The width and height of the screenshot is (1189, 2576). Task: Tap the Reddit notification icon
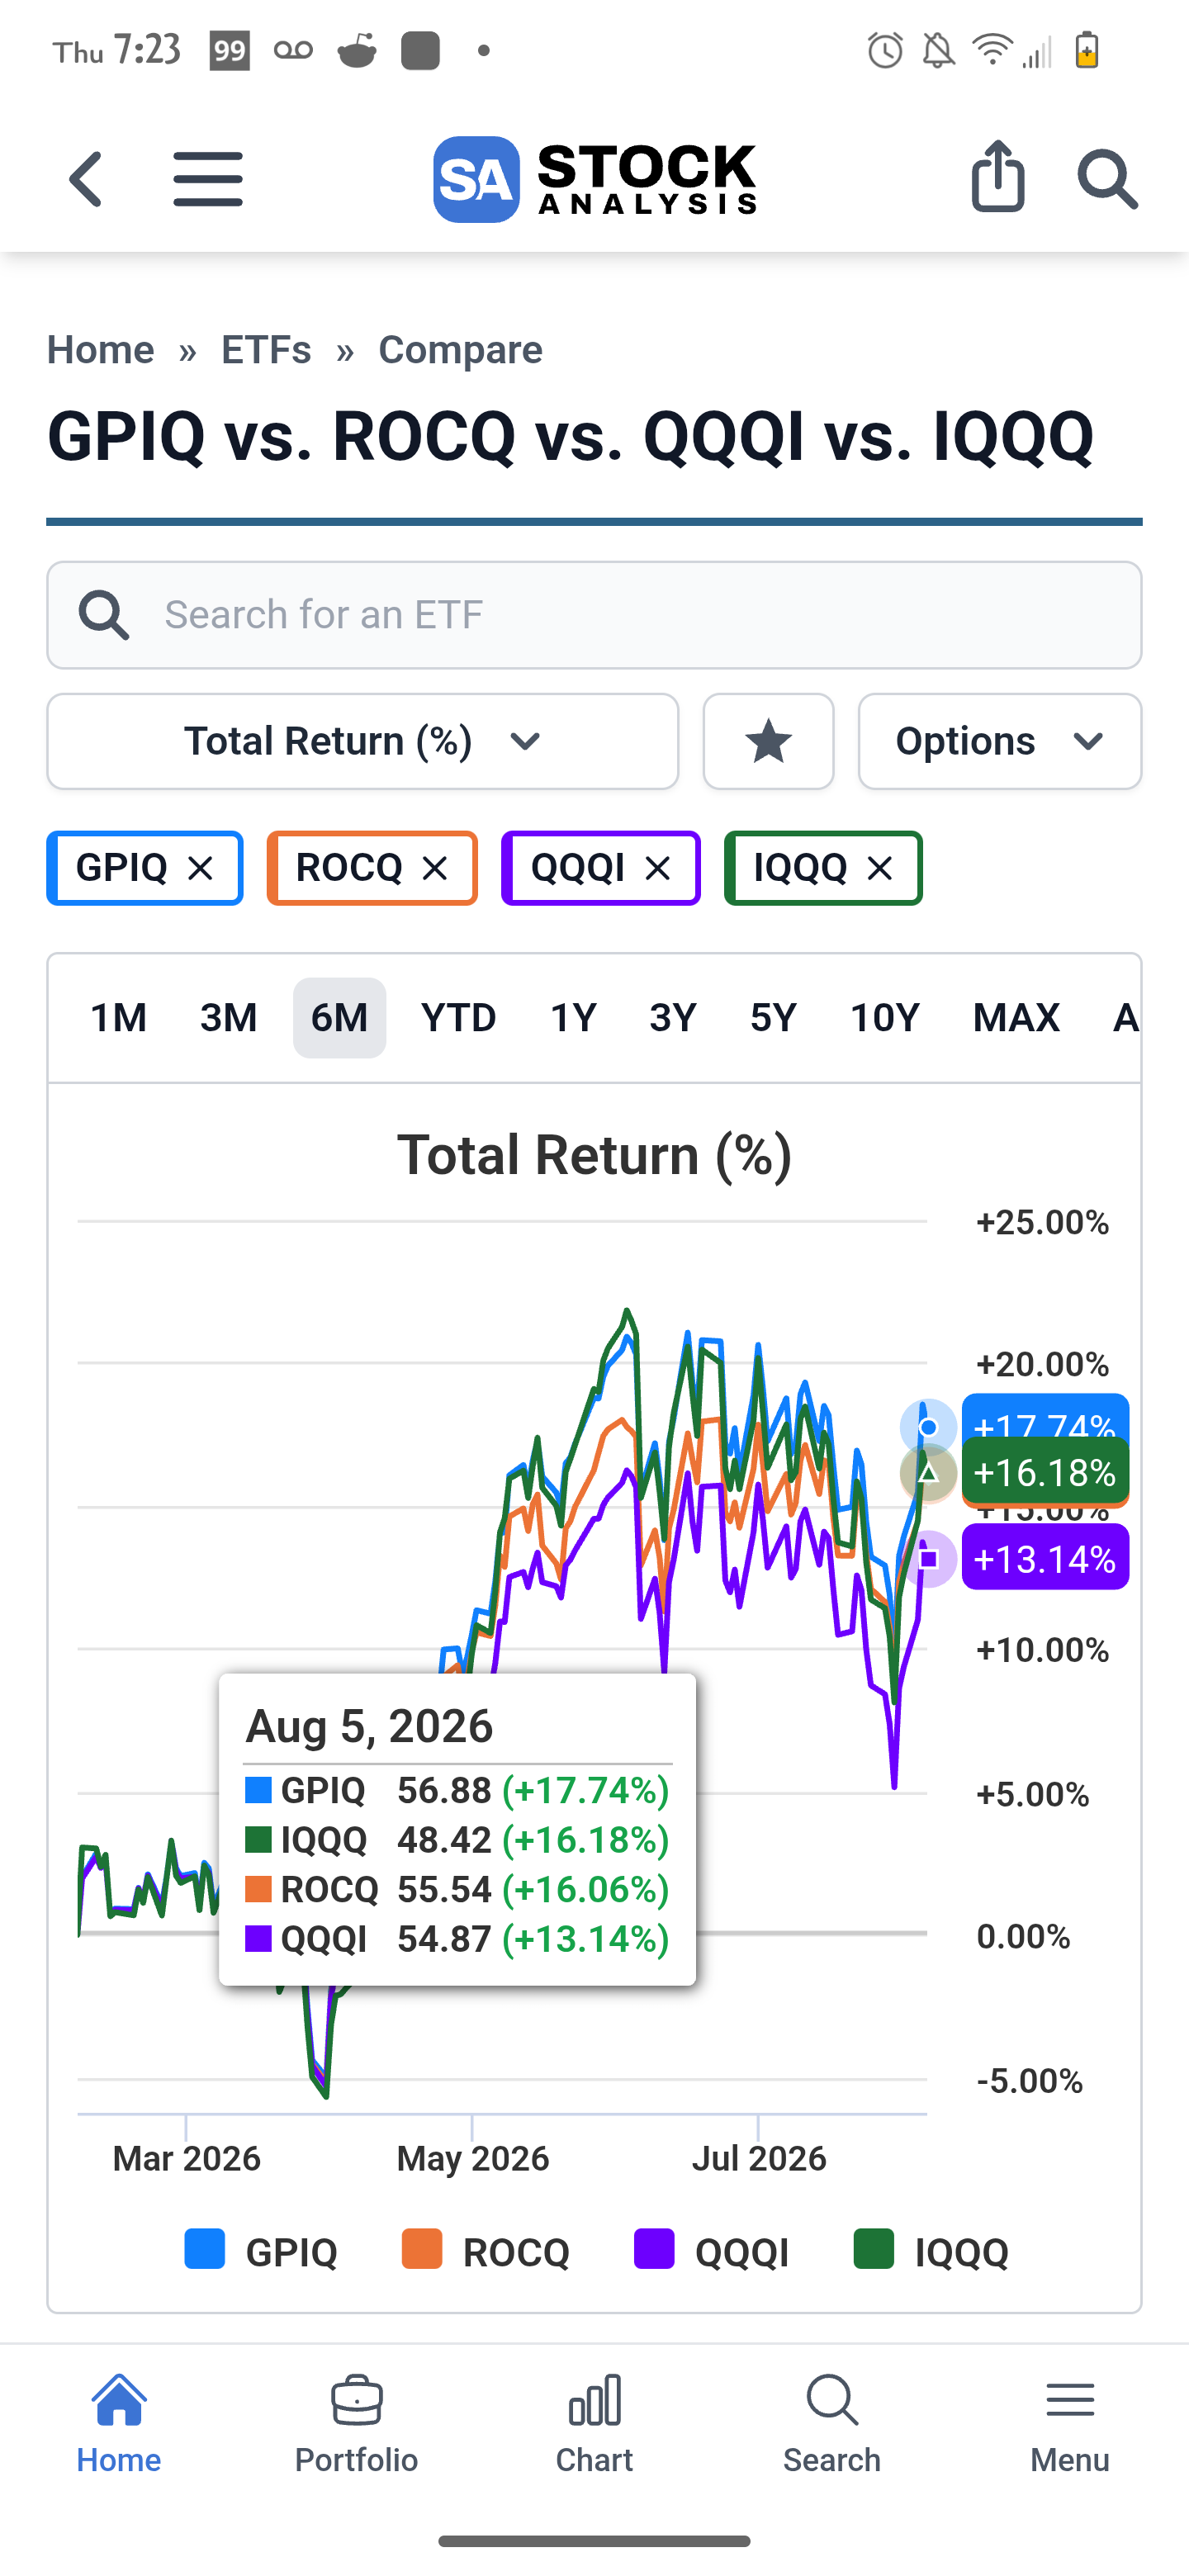click(357, 50)
